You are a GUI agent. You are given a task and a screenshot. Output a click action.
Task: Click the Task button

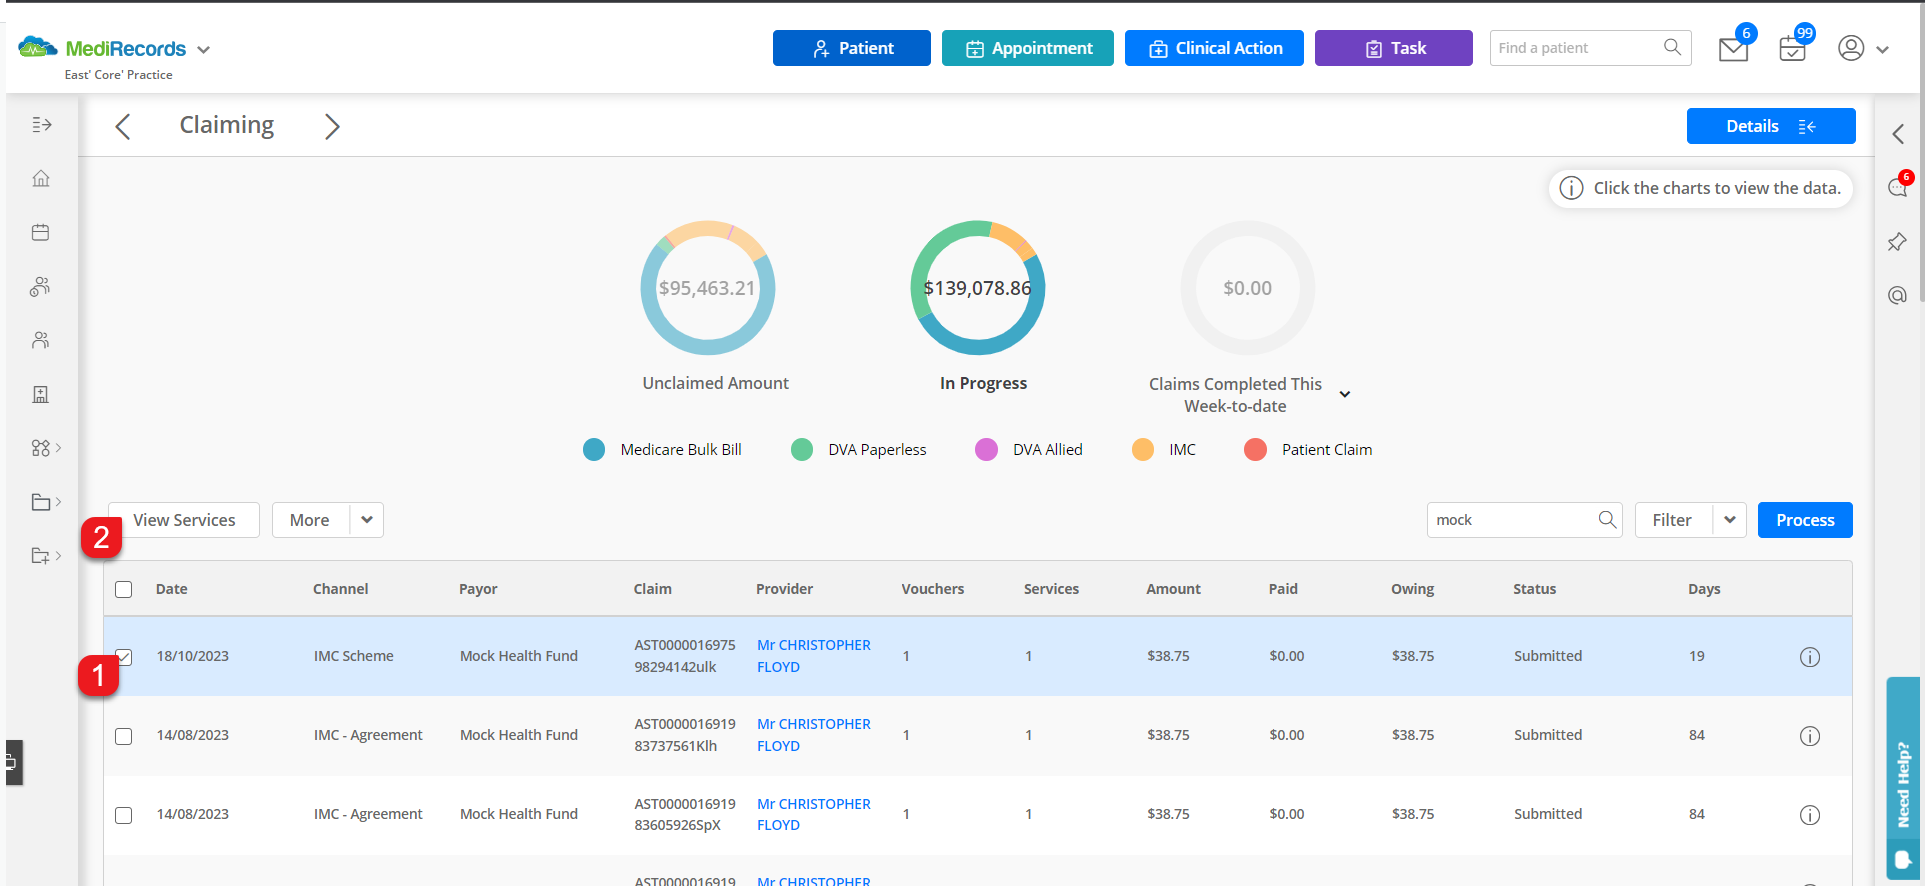coord(1394,48)
